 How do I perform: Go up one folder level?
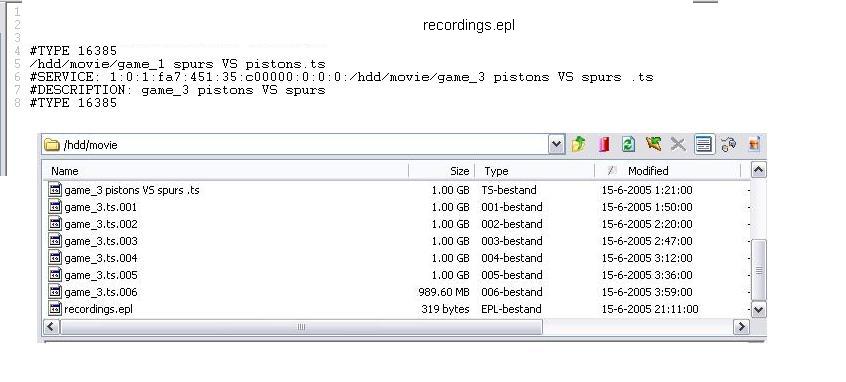578,145
